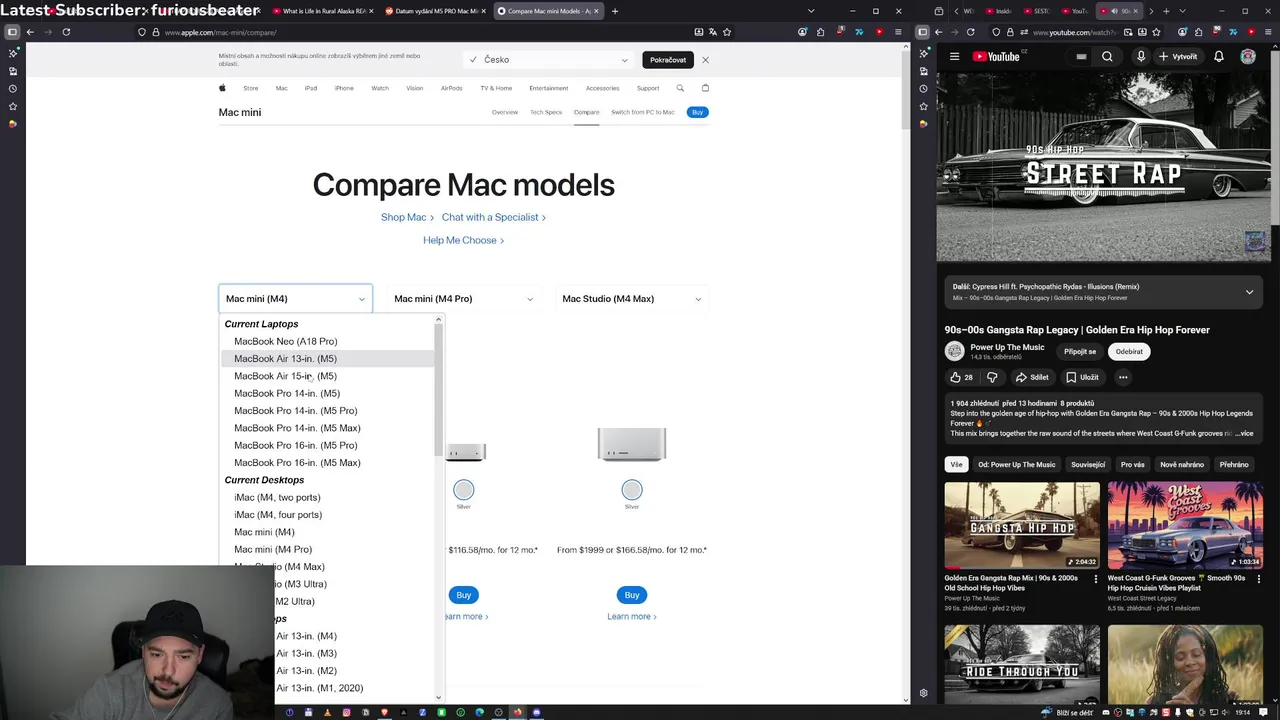
Task: Click Buy under Mac Studio (M4 Max)
Action: click(632, 595)
